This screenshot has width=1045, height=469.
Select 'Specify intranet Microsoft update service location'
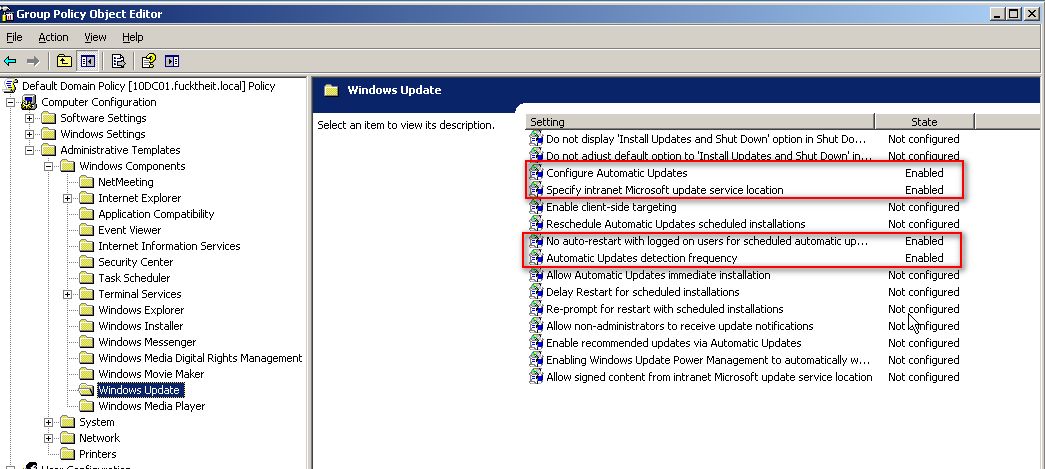pyautogui.click(x=664, y=190)
